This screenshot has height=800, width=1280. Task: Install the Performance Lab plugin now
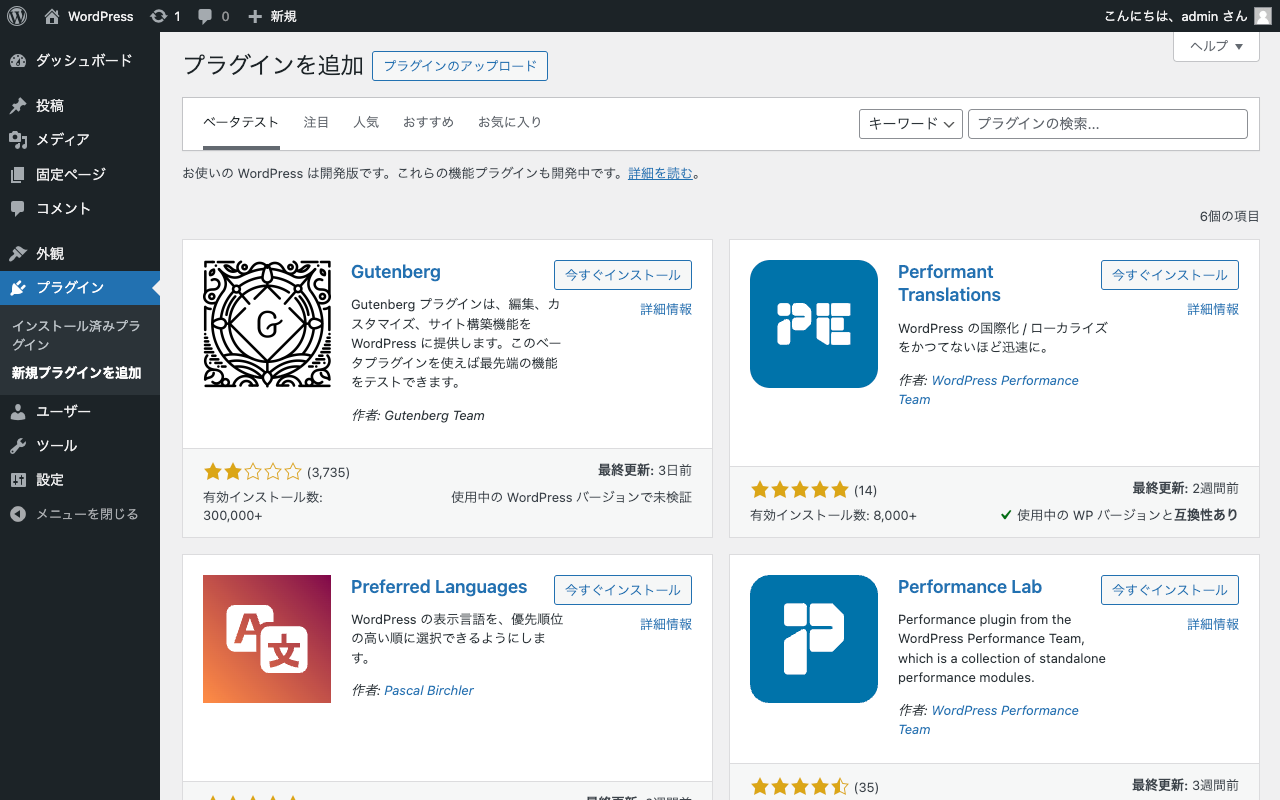pos(1170,590)
